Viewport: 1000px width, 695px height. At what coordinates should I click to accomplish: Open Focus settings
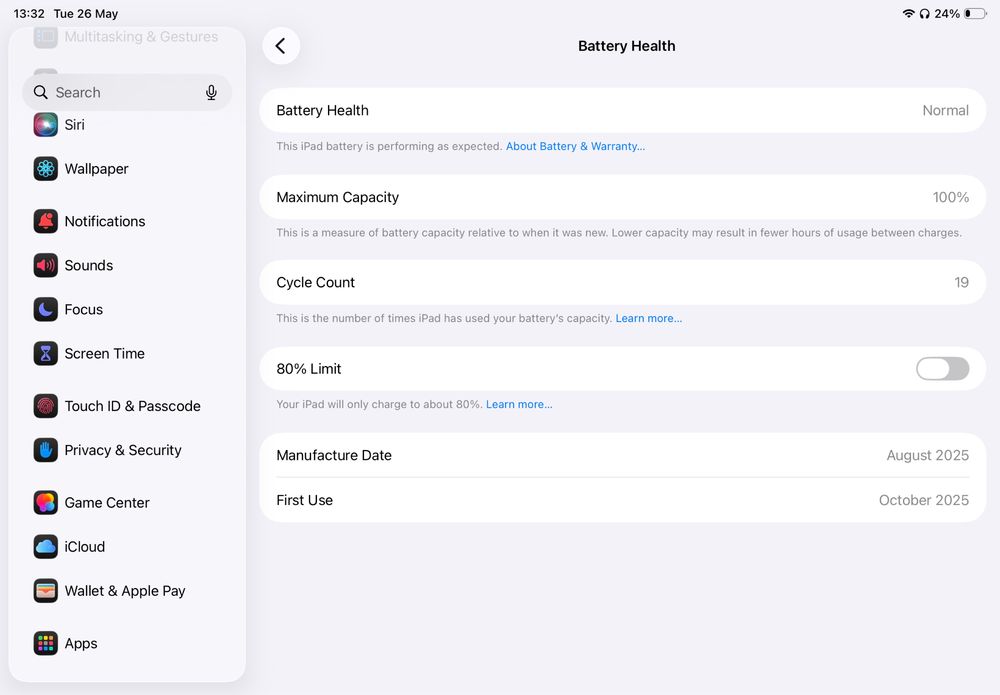pos(127,309)
